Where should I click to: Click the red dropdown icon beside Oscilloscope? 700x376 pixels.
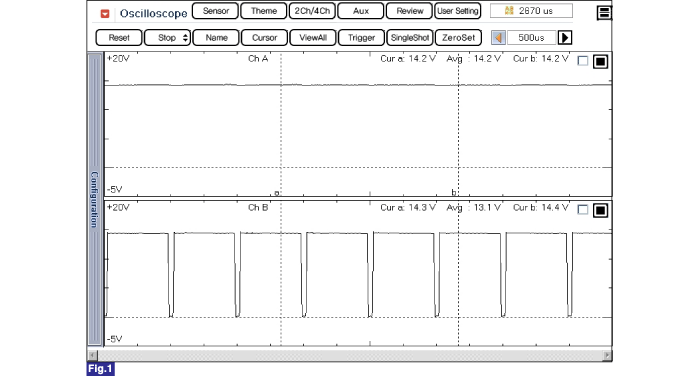click(x=105, y=14)
